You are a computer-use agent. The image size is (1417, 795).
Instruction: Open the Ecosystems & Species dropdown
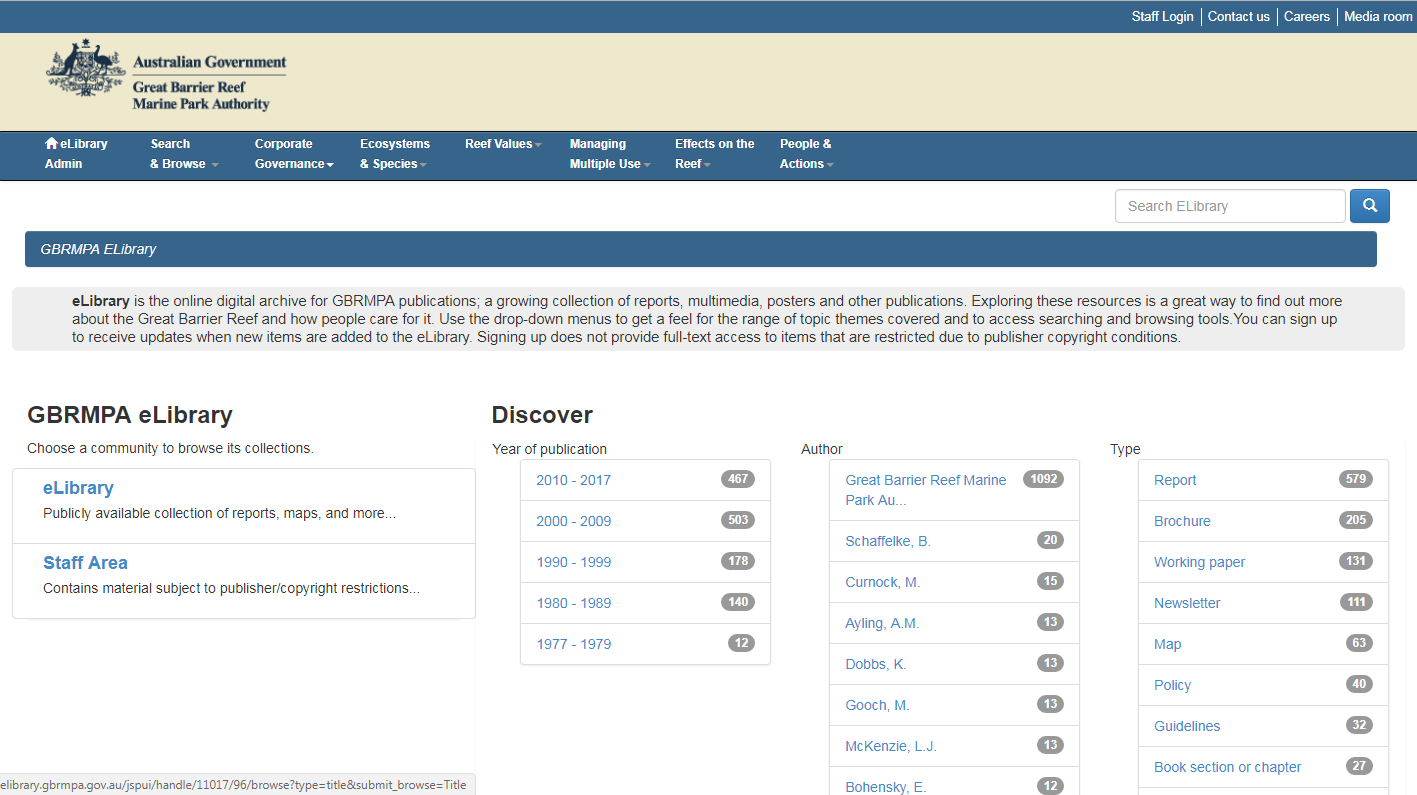pos(395,154)
